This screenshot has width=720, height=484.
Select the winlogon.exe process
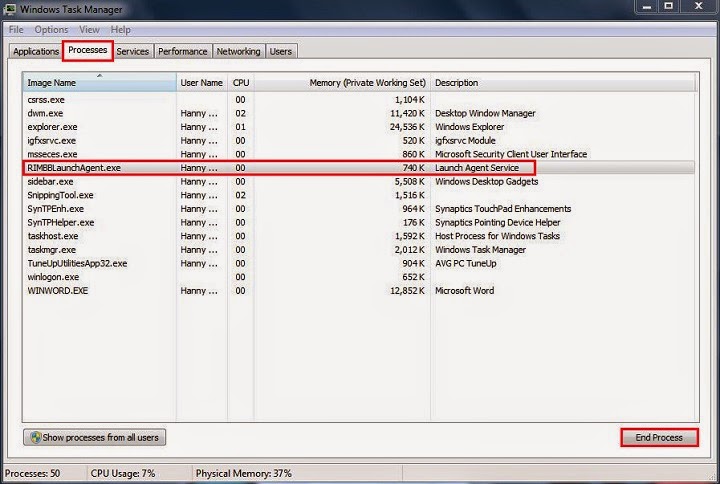358,277
